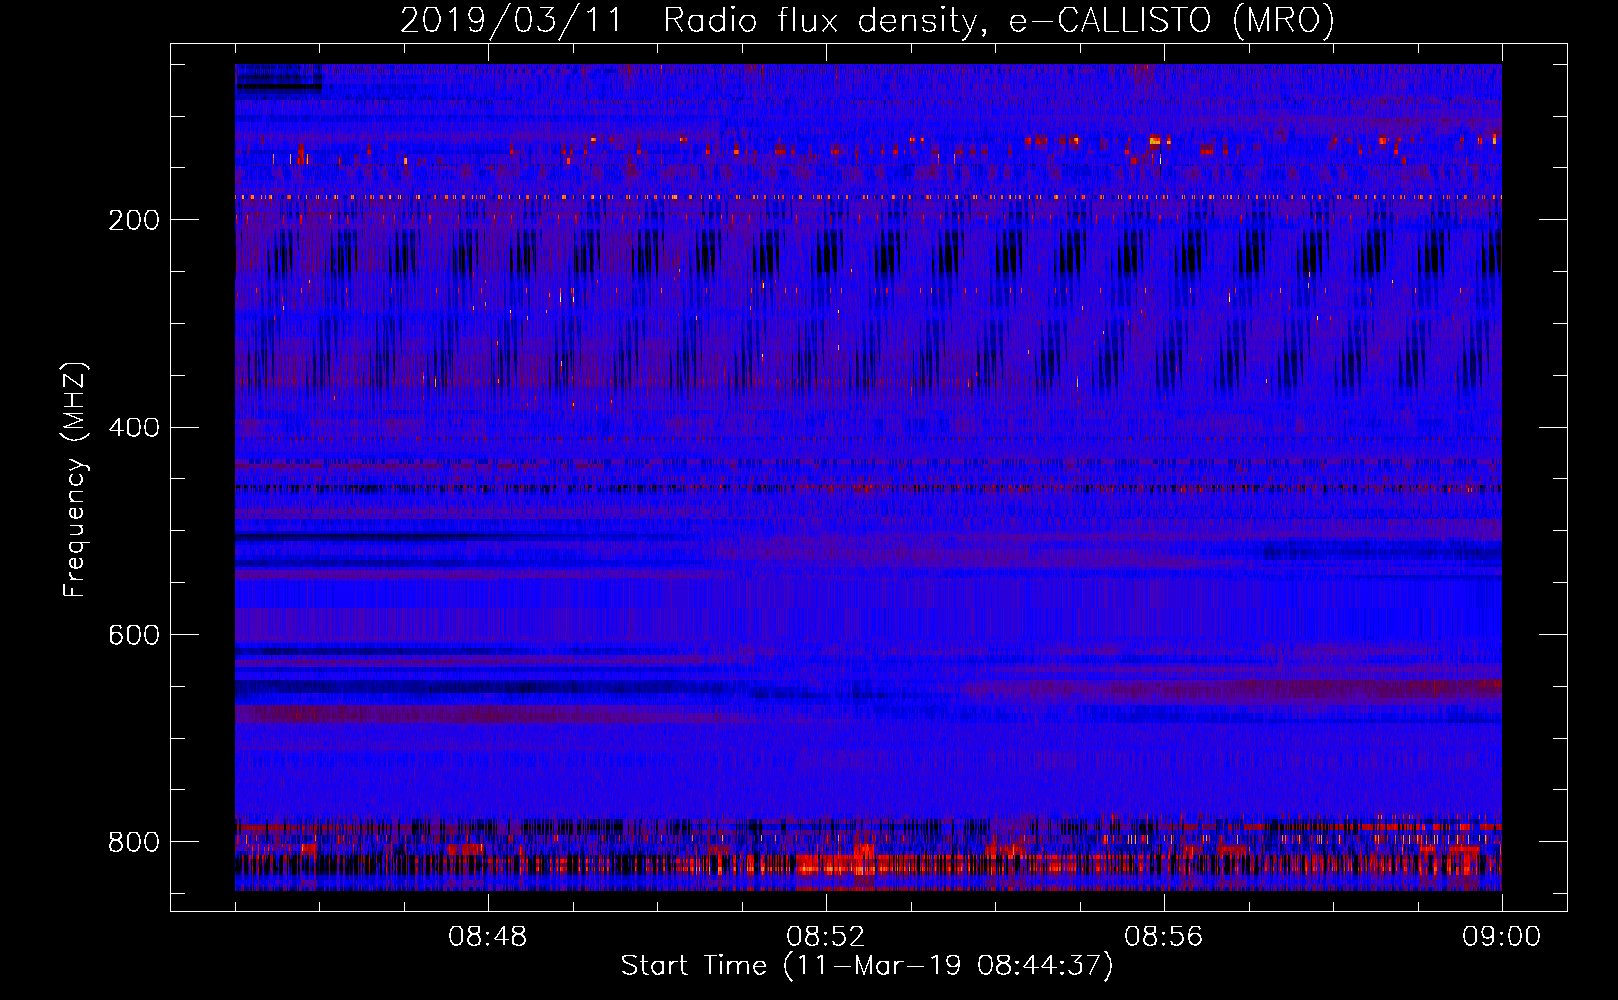Click the "Start Time (11-Mar-19 08:44:37)" x-axis label
This screenshot has width=1618, height=1000.
pyautogui.click(x=867, y=966)
